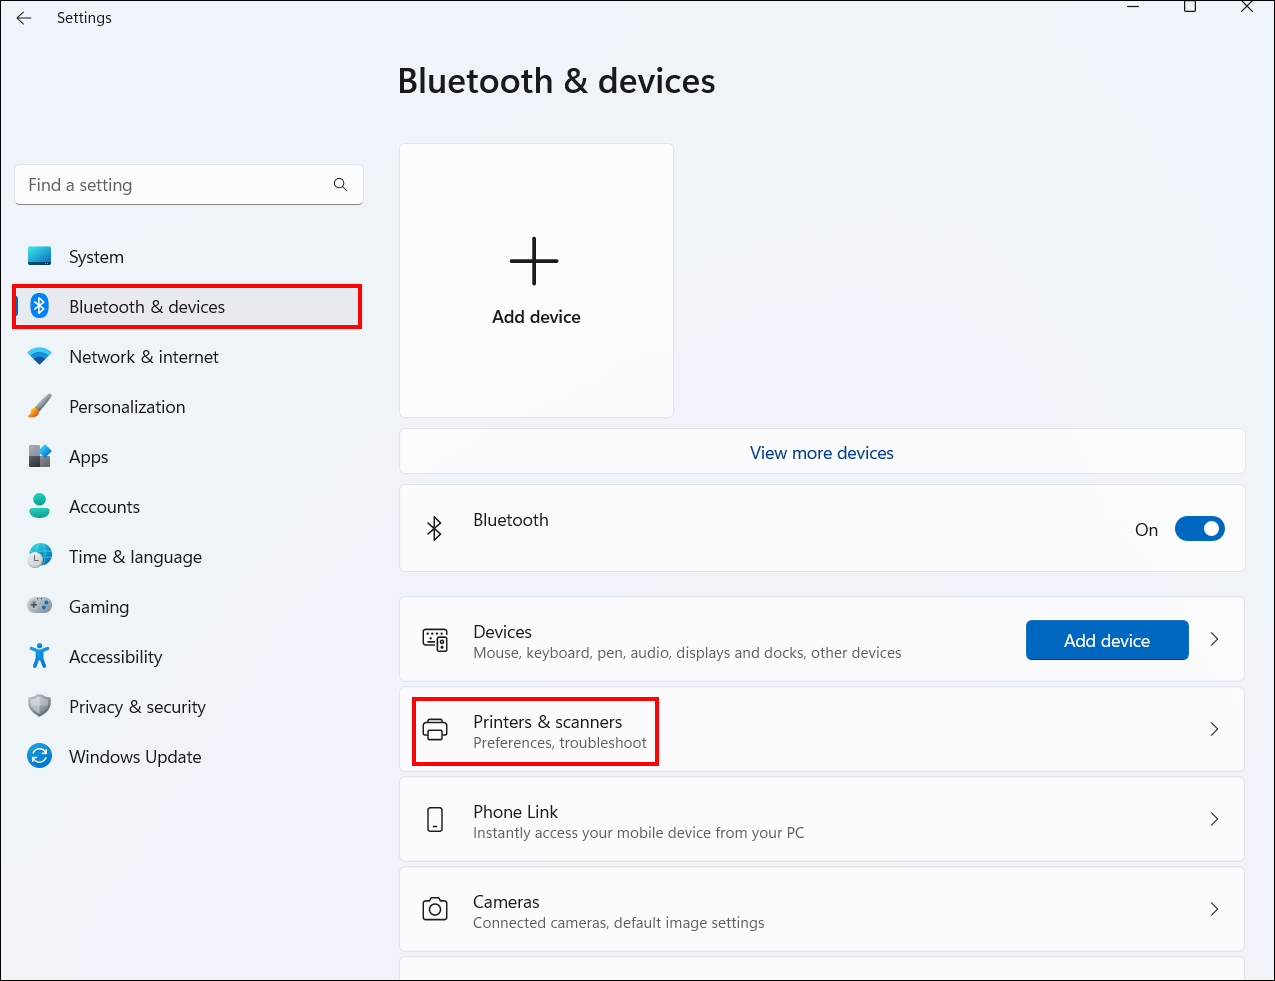Click the Devices keyboard icon
The width and height of the screenshot is (1275, 981).
[435, 640]
